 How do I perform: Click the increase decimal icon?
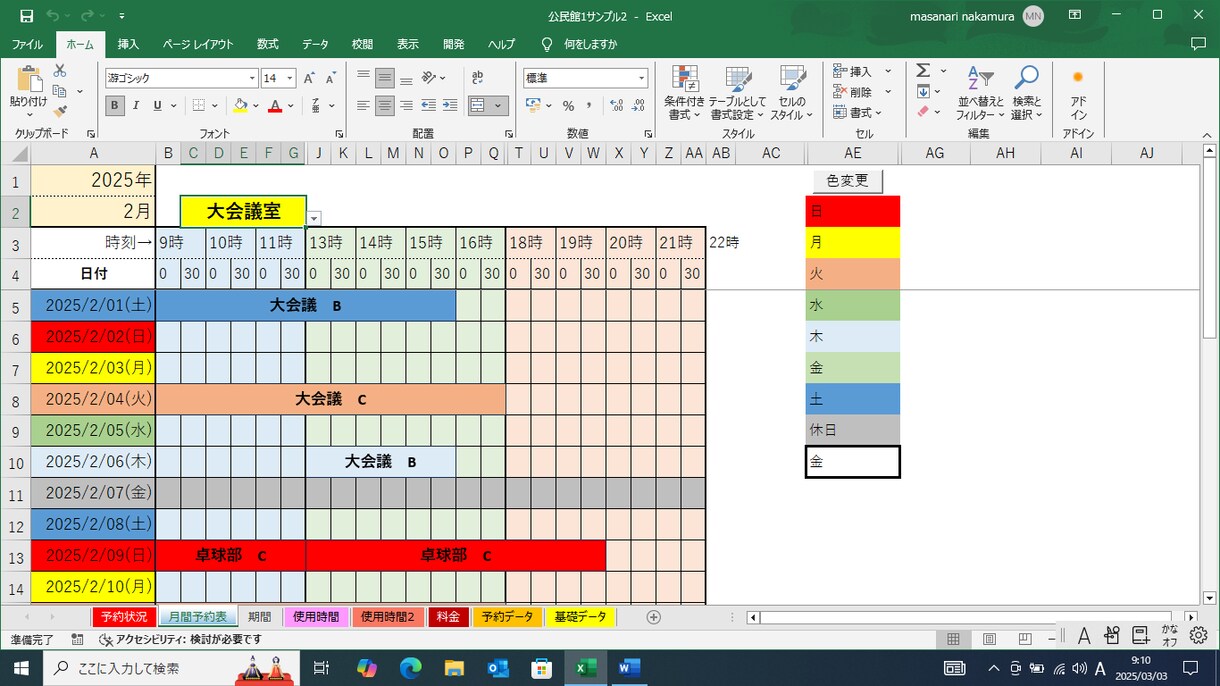coord(615,105)
